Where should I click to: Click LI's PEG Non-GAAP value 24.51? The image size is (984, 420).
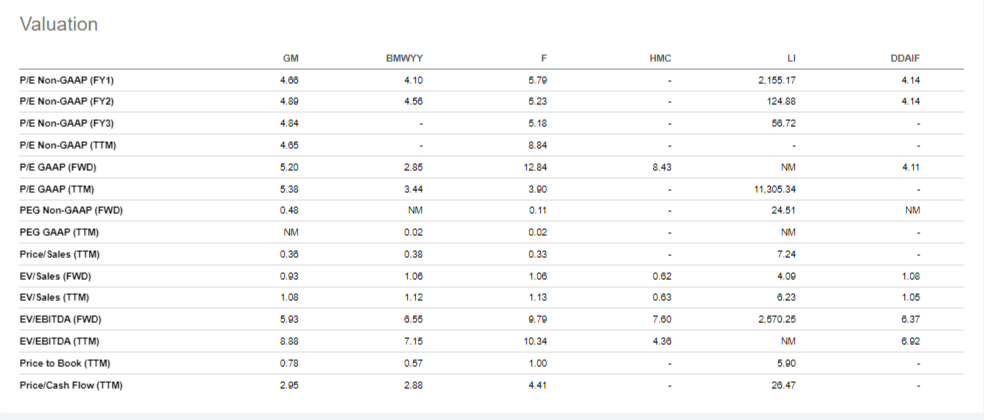click(784, 210)
